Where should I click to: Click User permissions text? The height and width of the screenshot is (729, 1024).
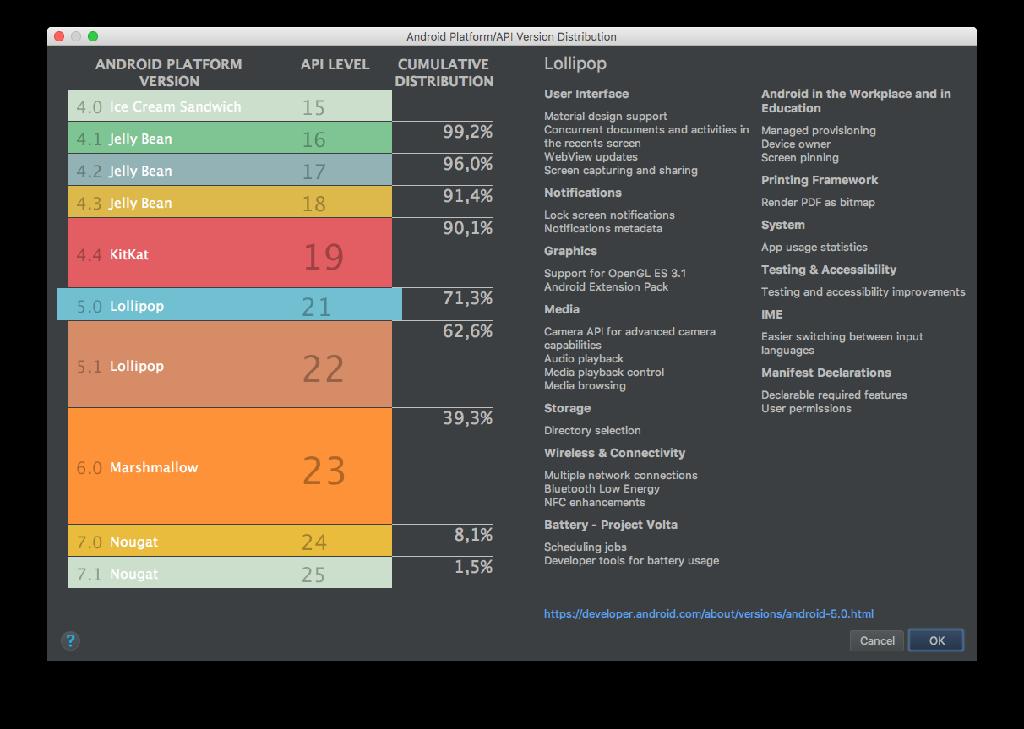806,409
